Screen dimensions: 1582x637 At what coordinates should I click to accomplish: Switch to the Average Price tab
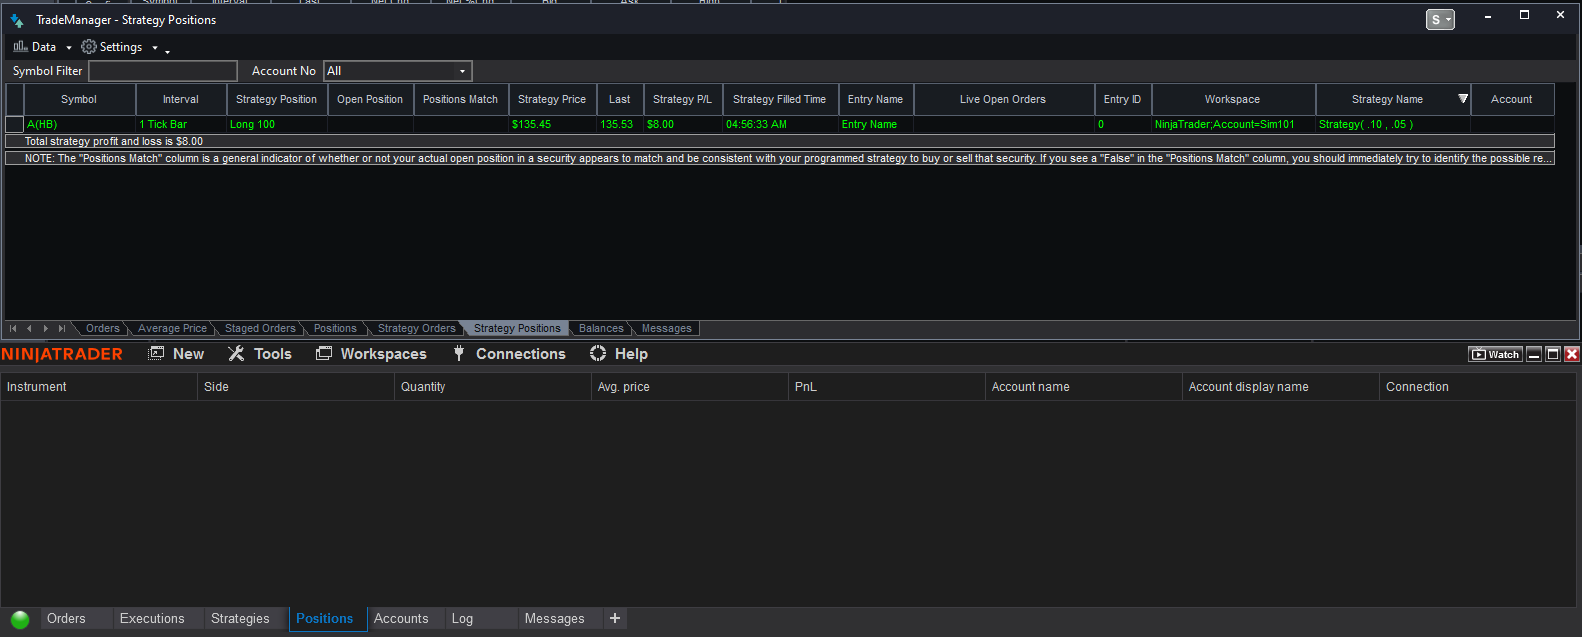[172, 328]
